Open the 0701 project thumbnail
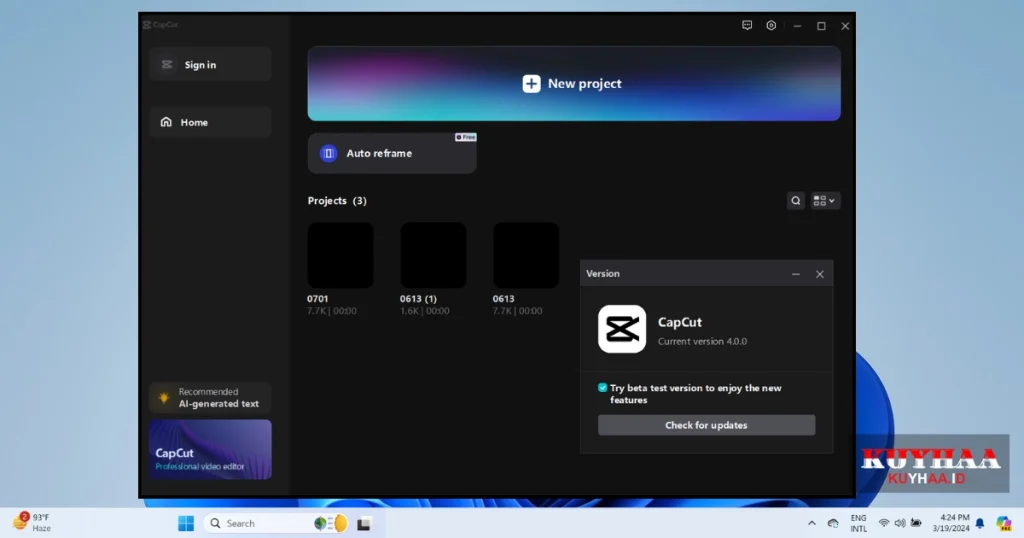 340,256
